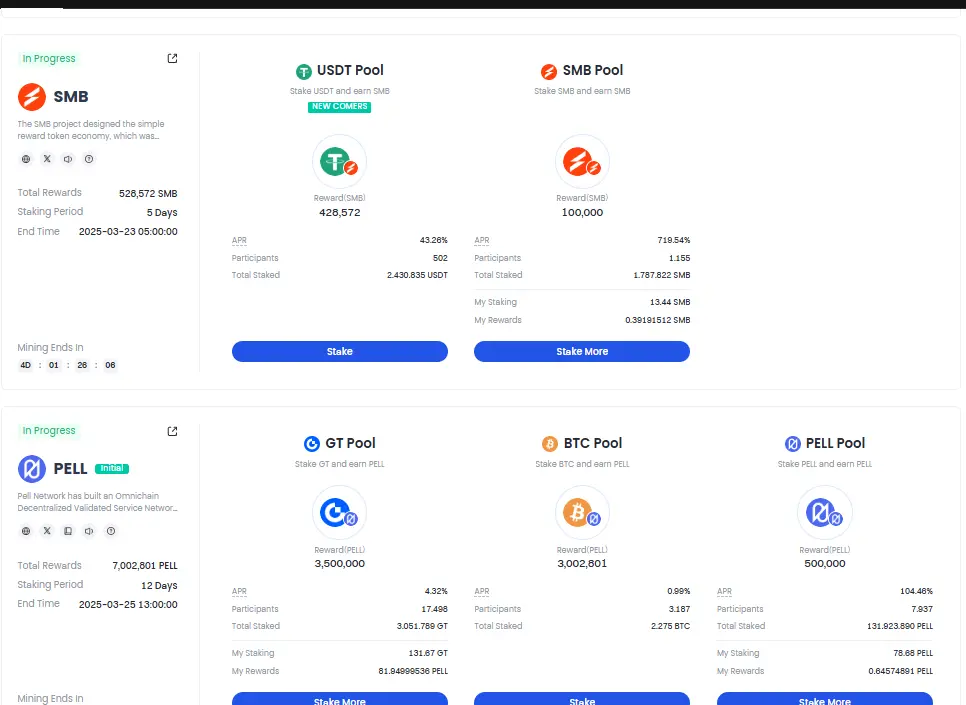Click the 43.26% APR value
The width and height of the screenshot is (966, 705).
click(x=434, y=240)
